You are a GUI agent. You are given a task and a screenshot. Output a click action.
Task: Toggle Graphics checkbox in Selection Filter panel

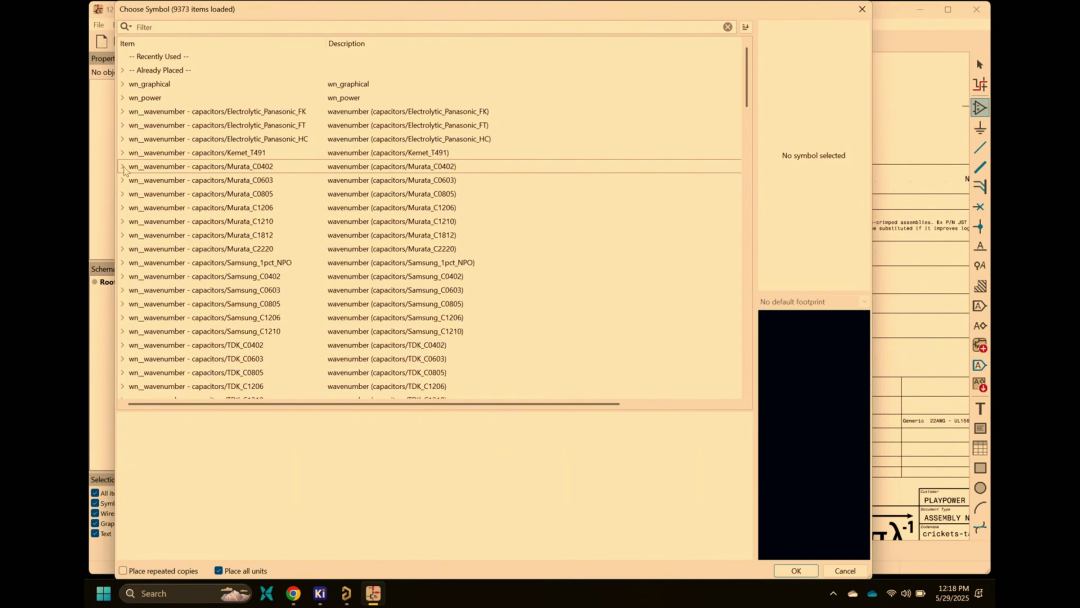click(x=95, y=523)
